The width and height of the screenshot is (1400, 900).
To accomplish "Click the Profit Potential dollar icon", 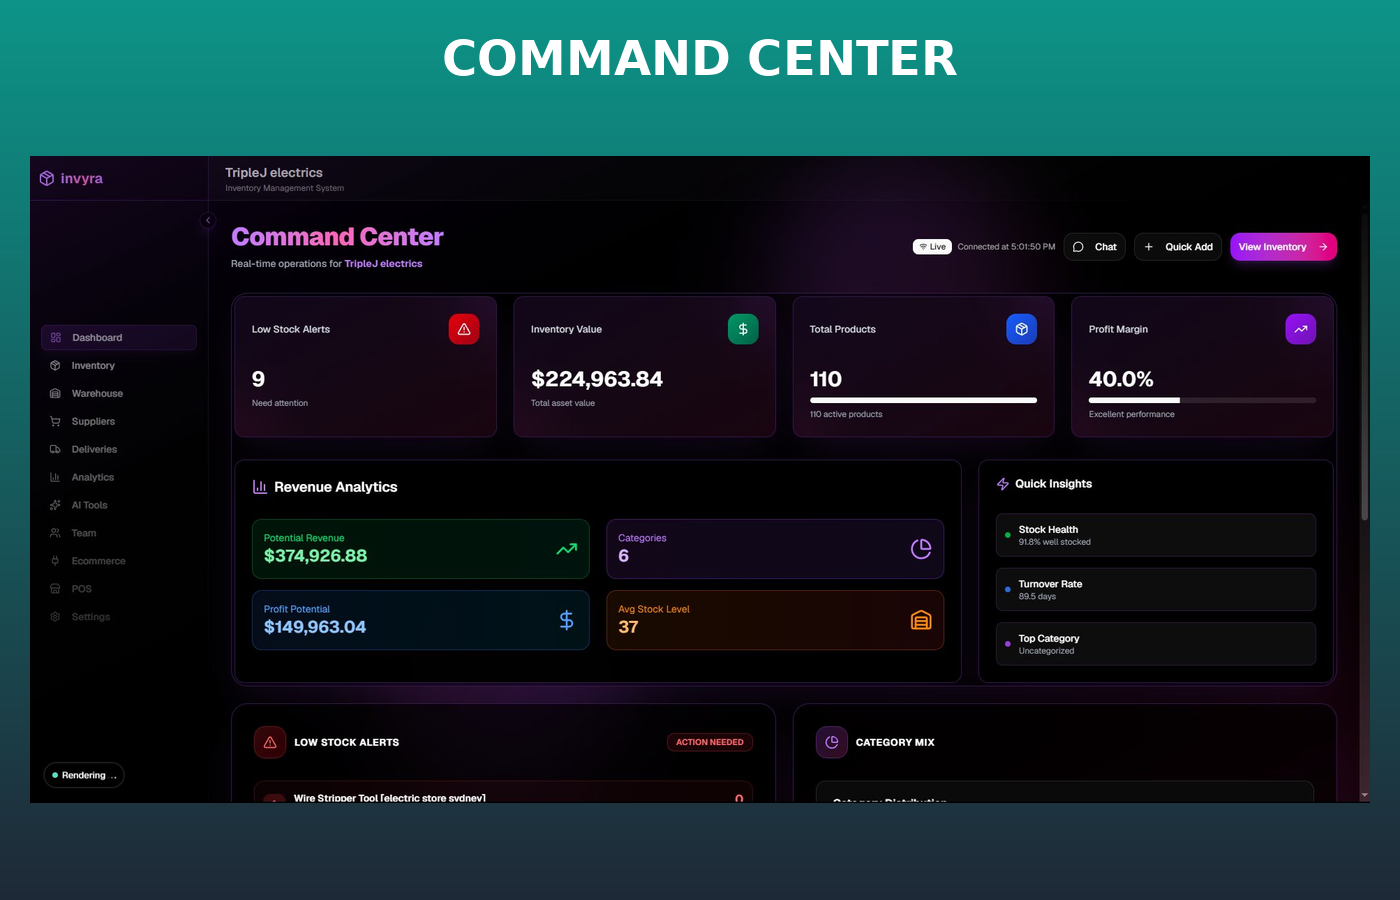I will point(566,620).
